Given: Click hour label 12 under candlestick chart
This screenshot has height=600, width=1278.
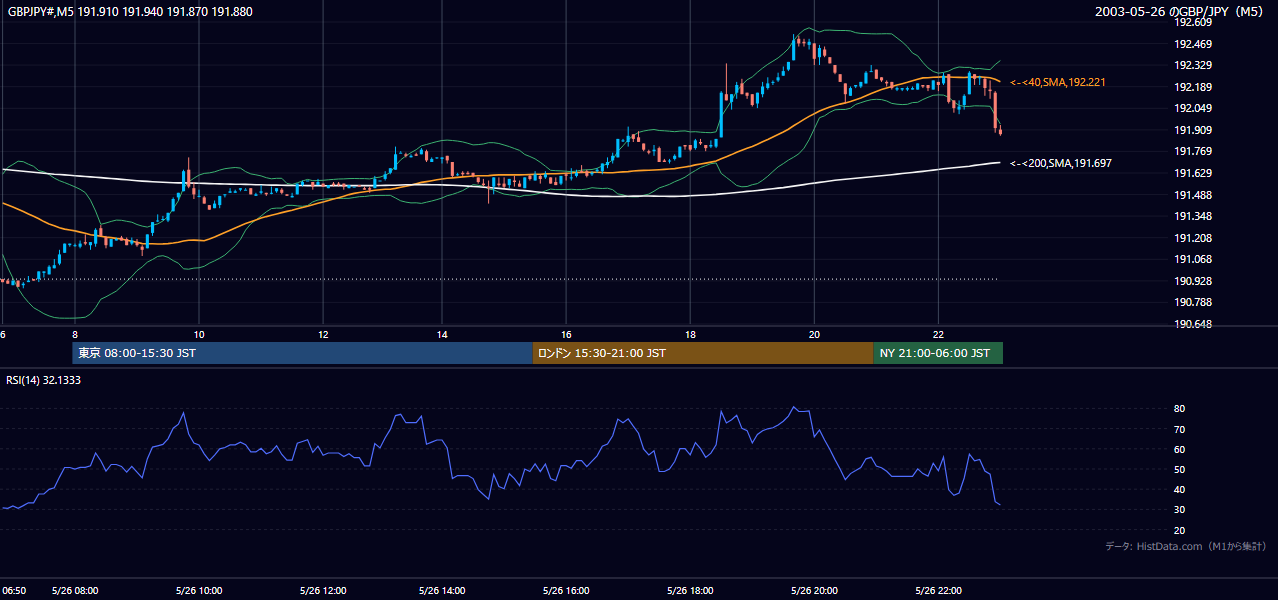Looking at the screenshot, I should coord(323,334).
